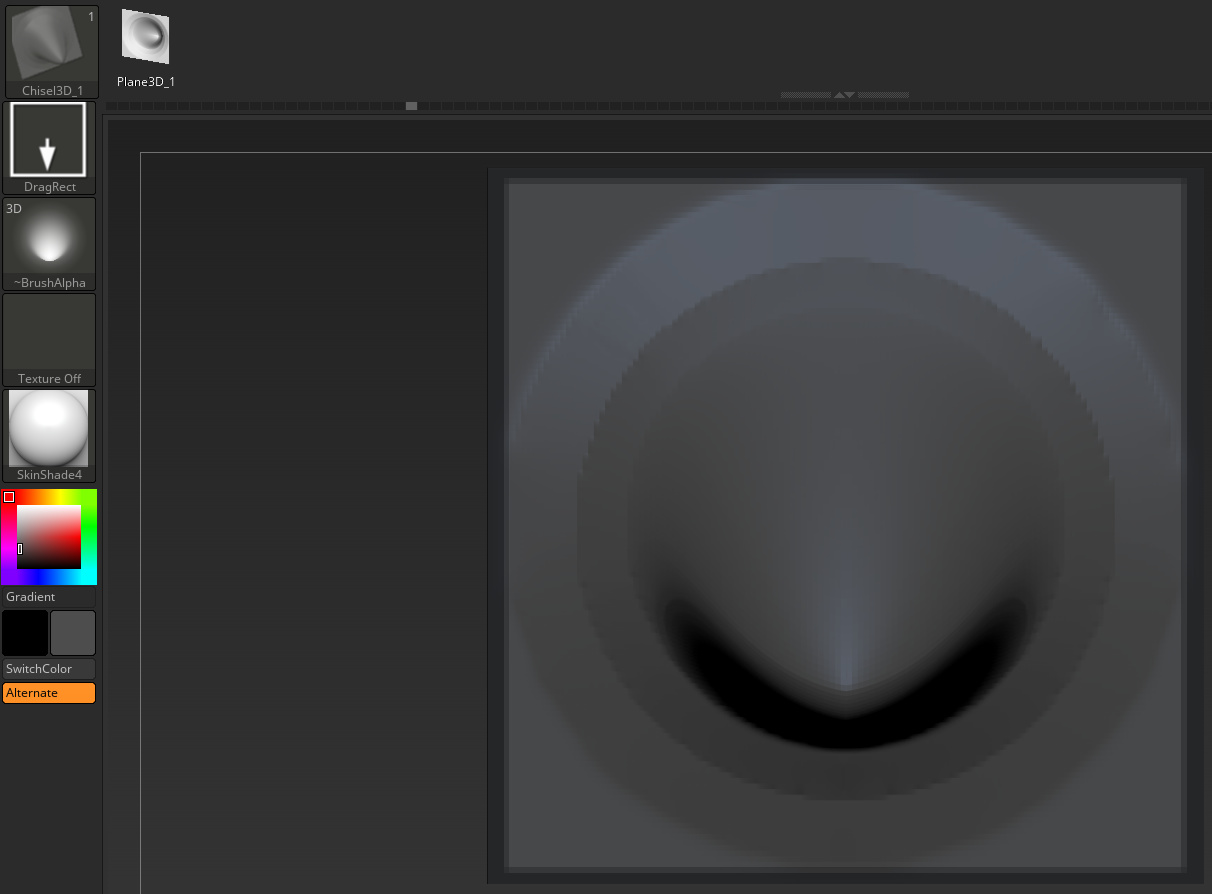Toggle the orange Alternate button
Viewport: 1212px width, 894px height.
[x=49, y=693]
